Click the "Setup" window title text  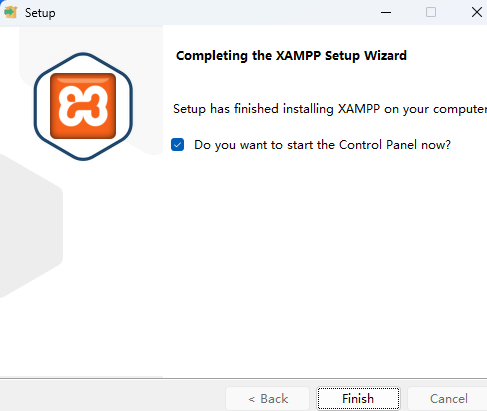click(x=40, y=13)
